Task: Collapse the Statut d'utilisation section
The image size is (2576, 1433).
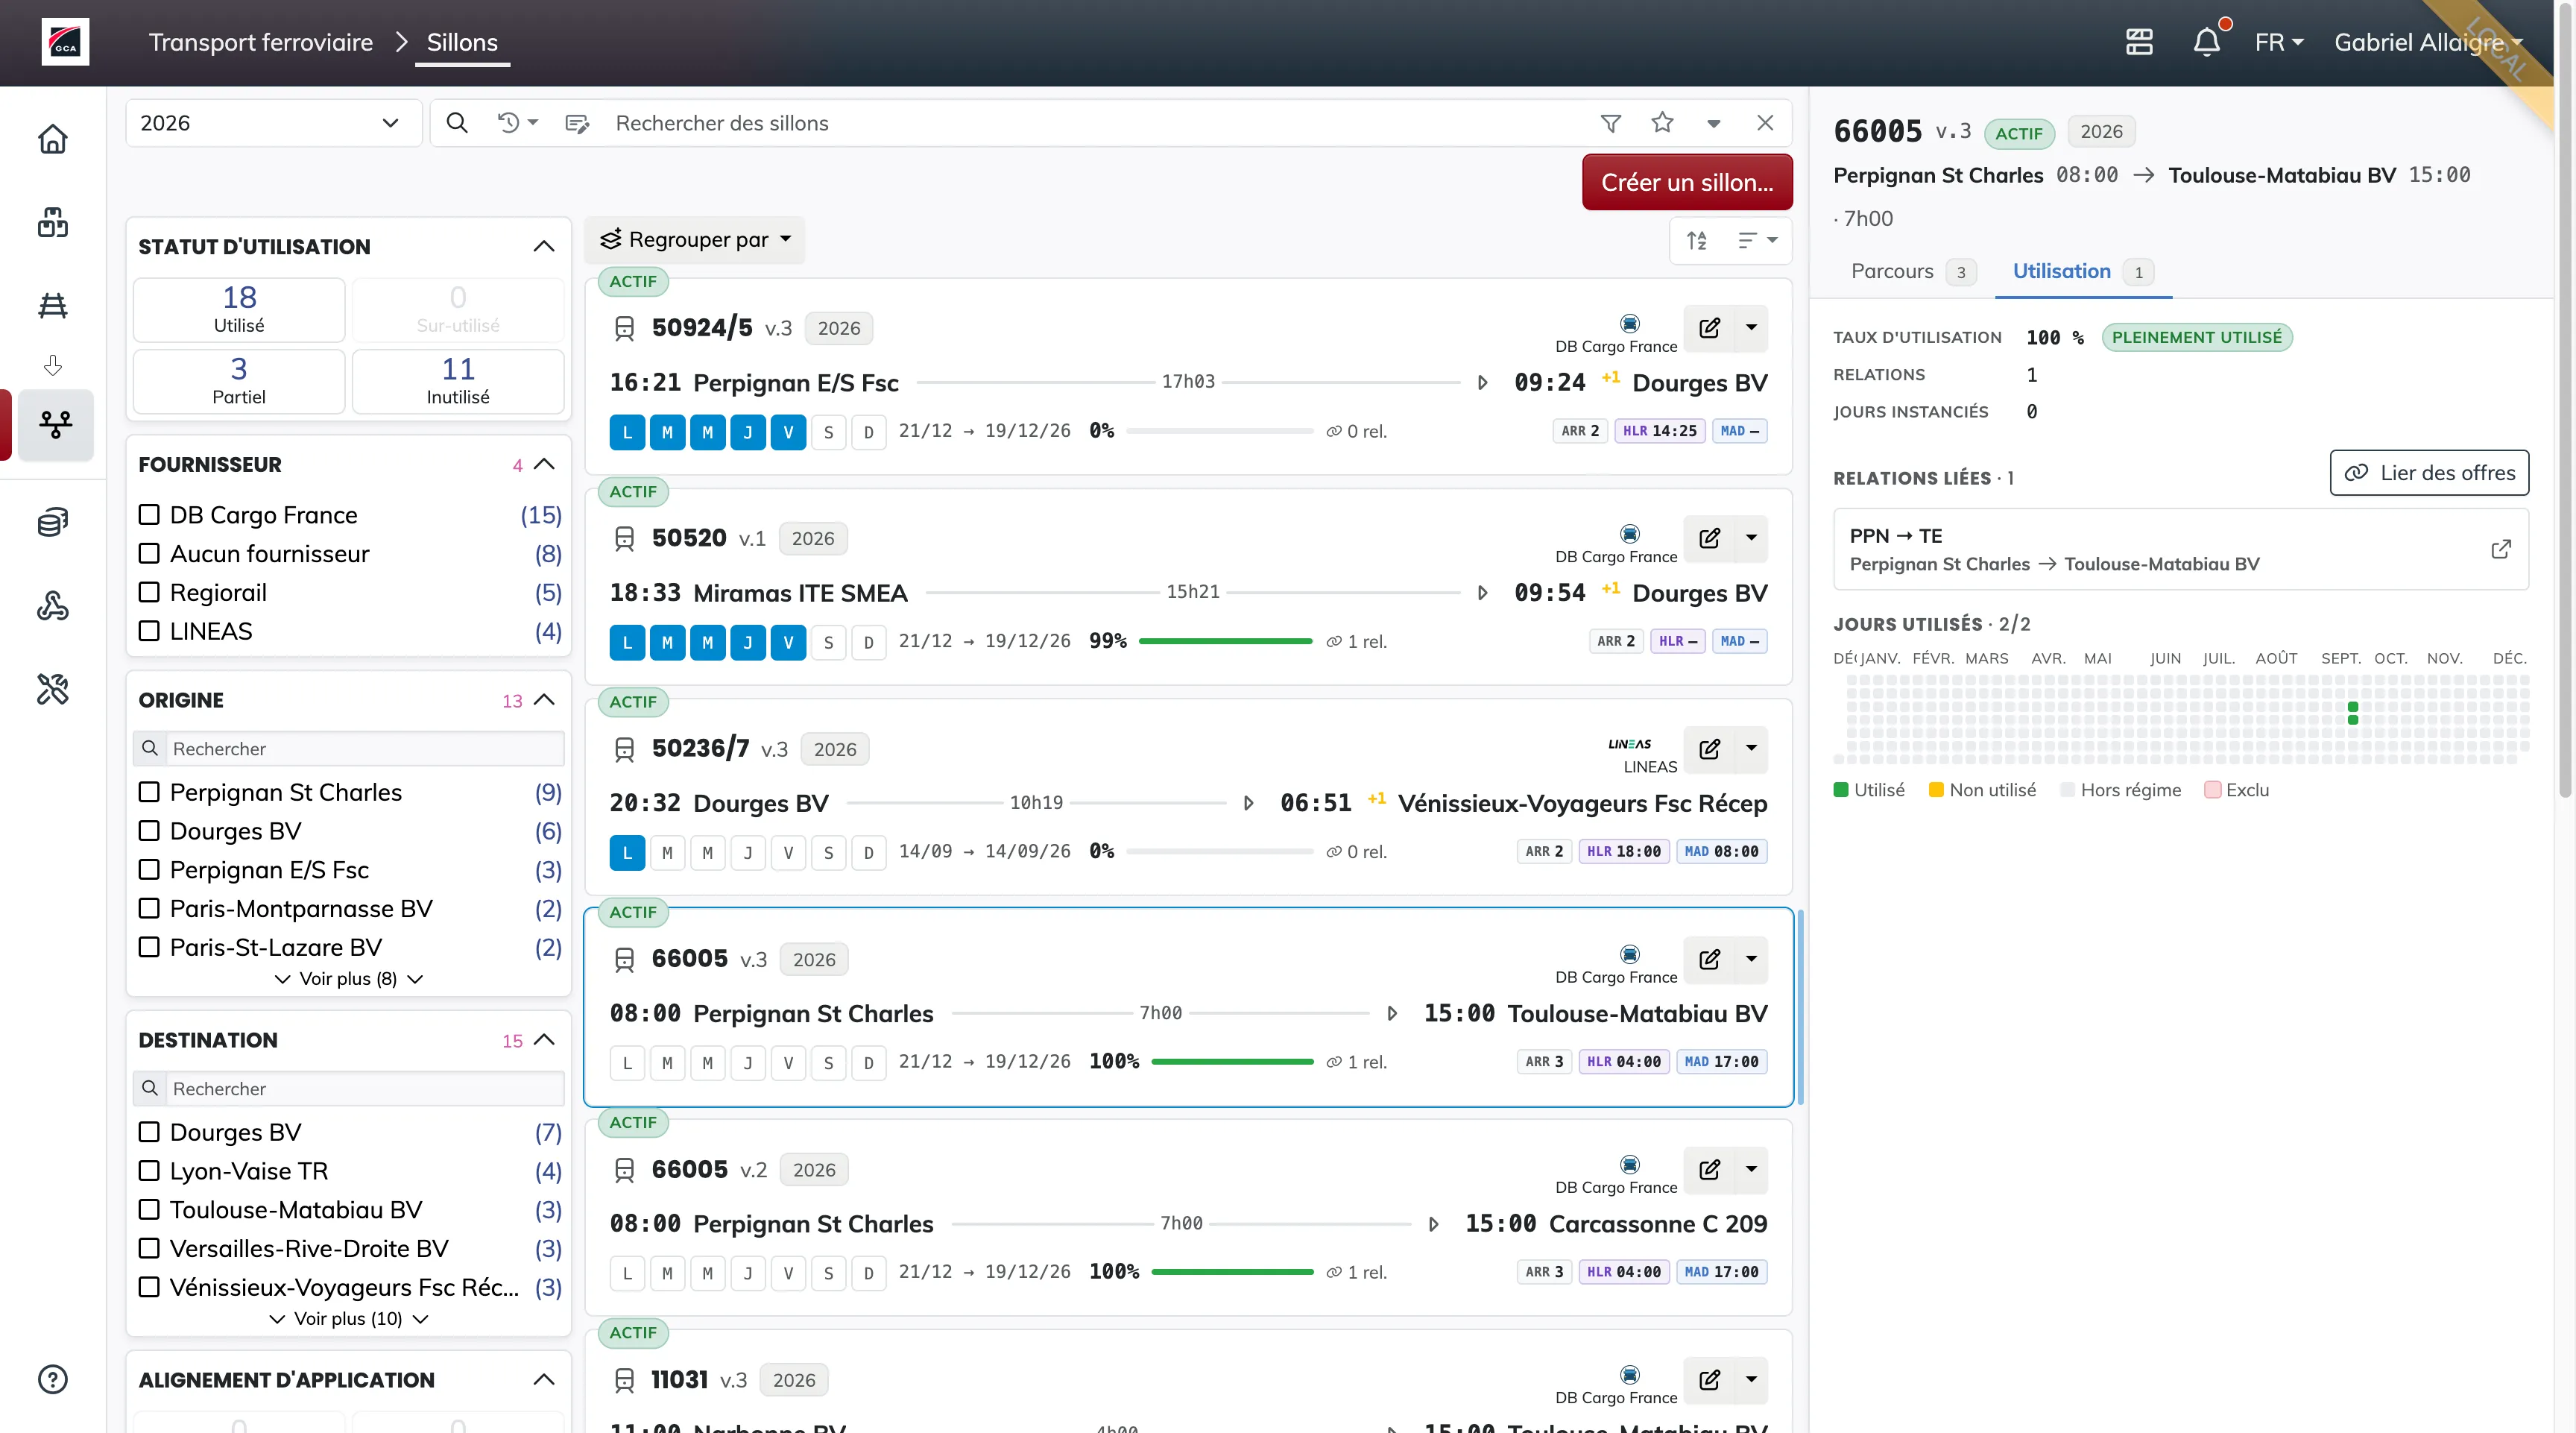Action: [x=544, y=246]
